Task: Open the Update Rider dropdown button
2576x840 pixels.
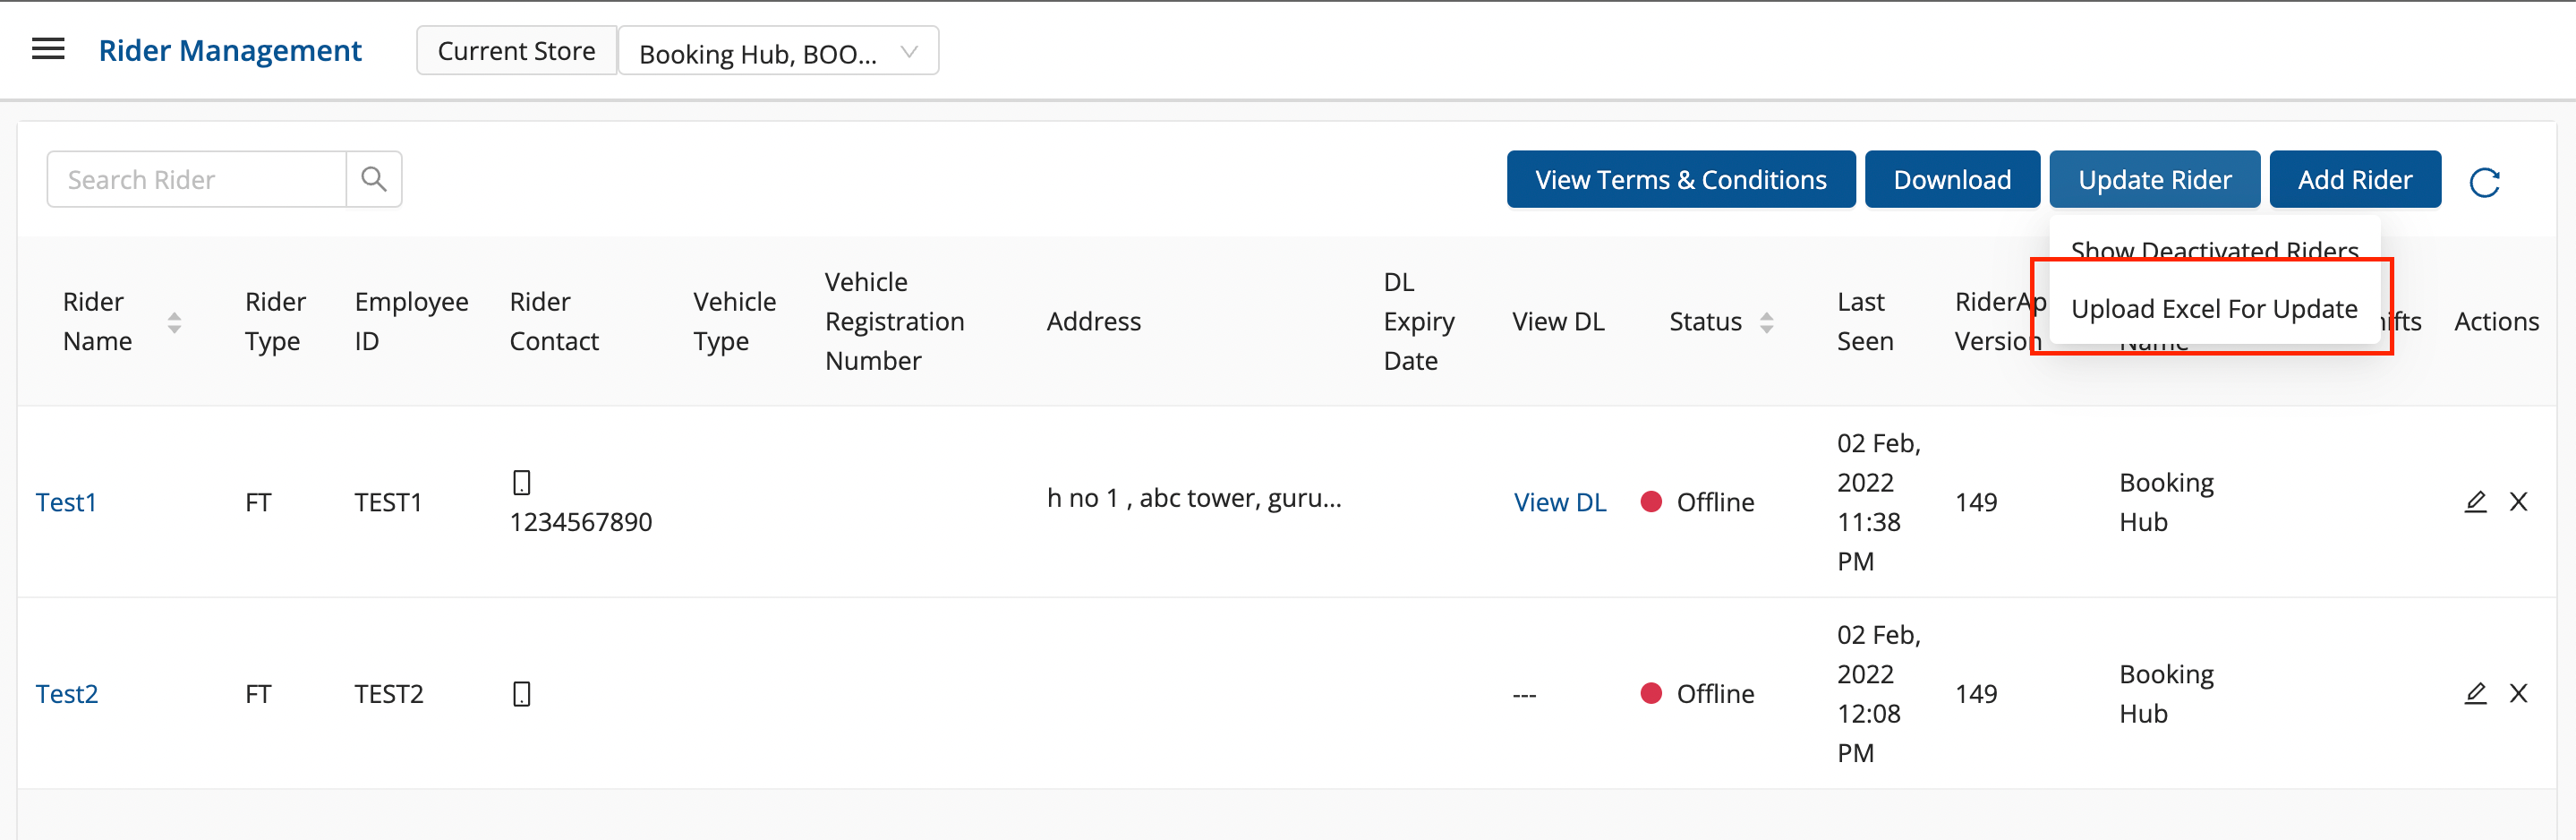Action: tap(2154, 180)
